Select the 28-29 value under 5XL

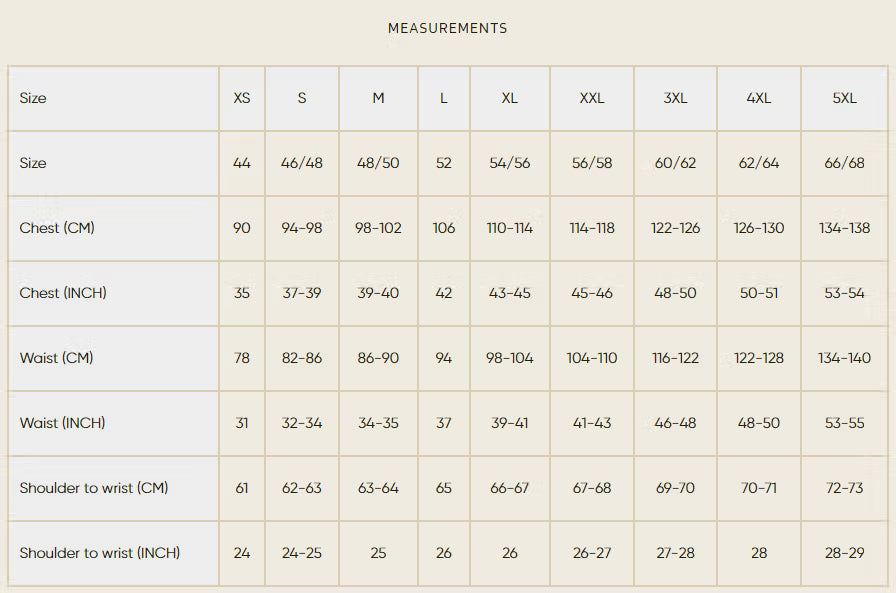pos(844,553)
